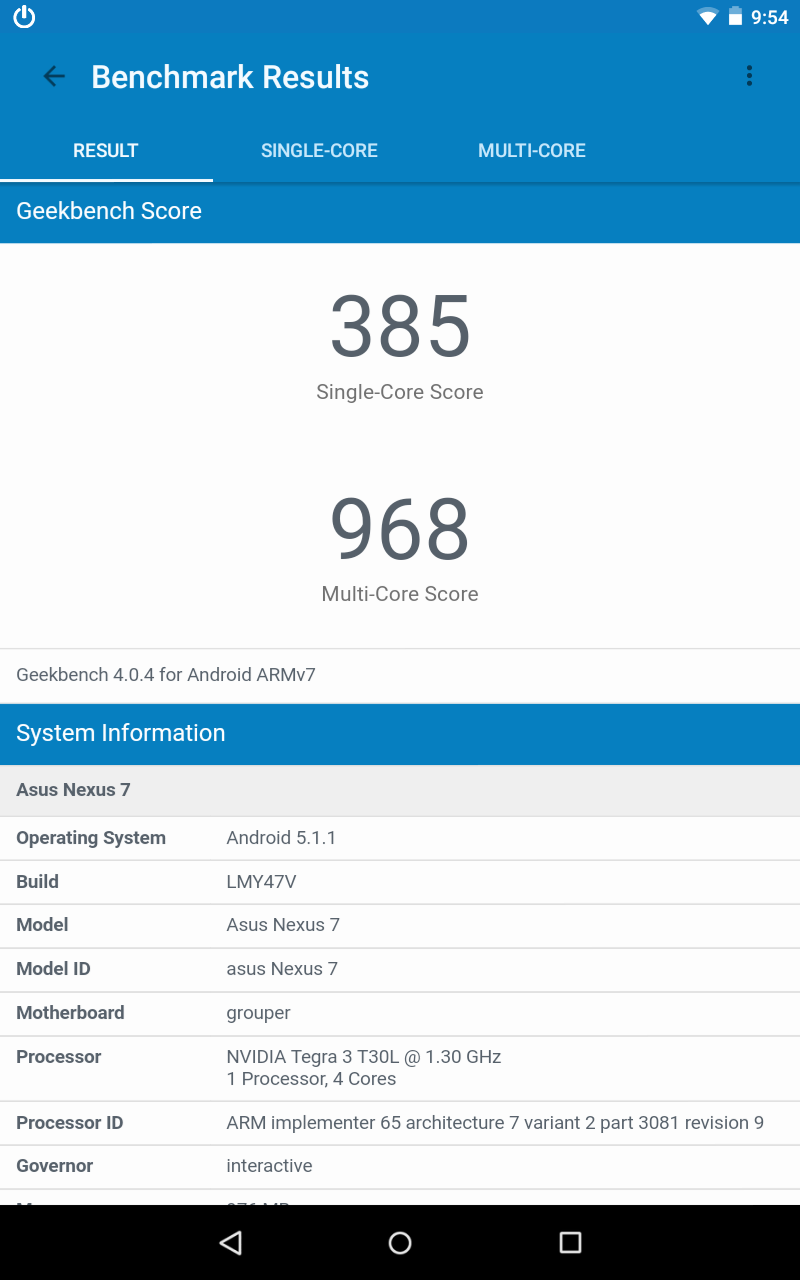The width and height of the screenshot is (800, 1280).
Task: Switch to the MULTI-CORE tab
Action: [x=532, y=151]
